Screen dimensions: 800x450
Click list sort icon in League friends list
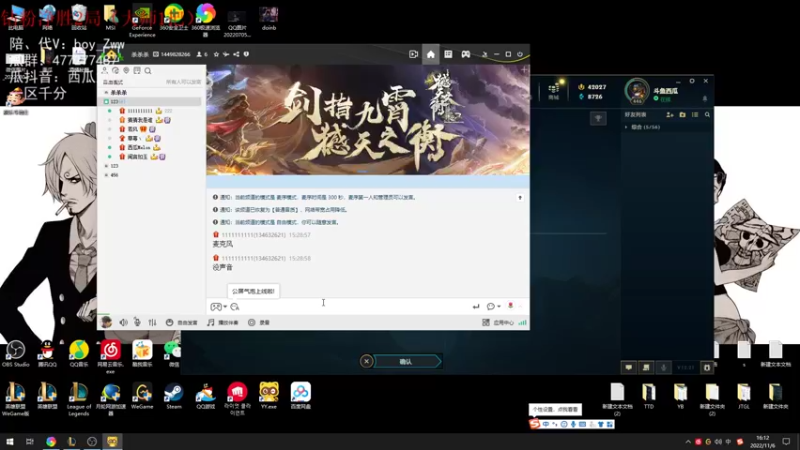[x=695, y=115]
